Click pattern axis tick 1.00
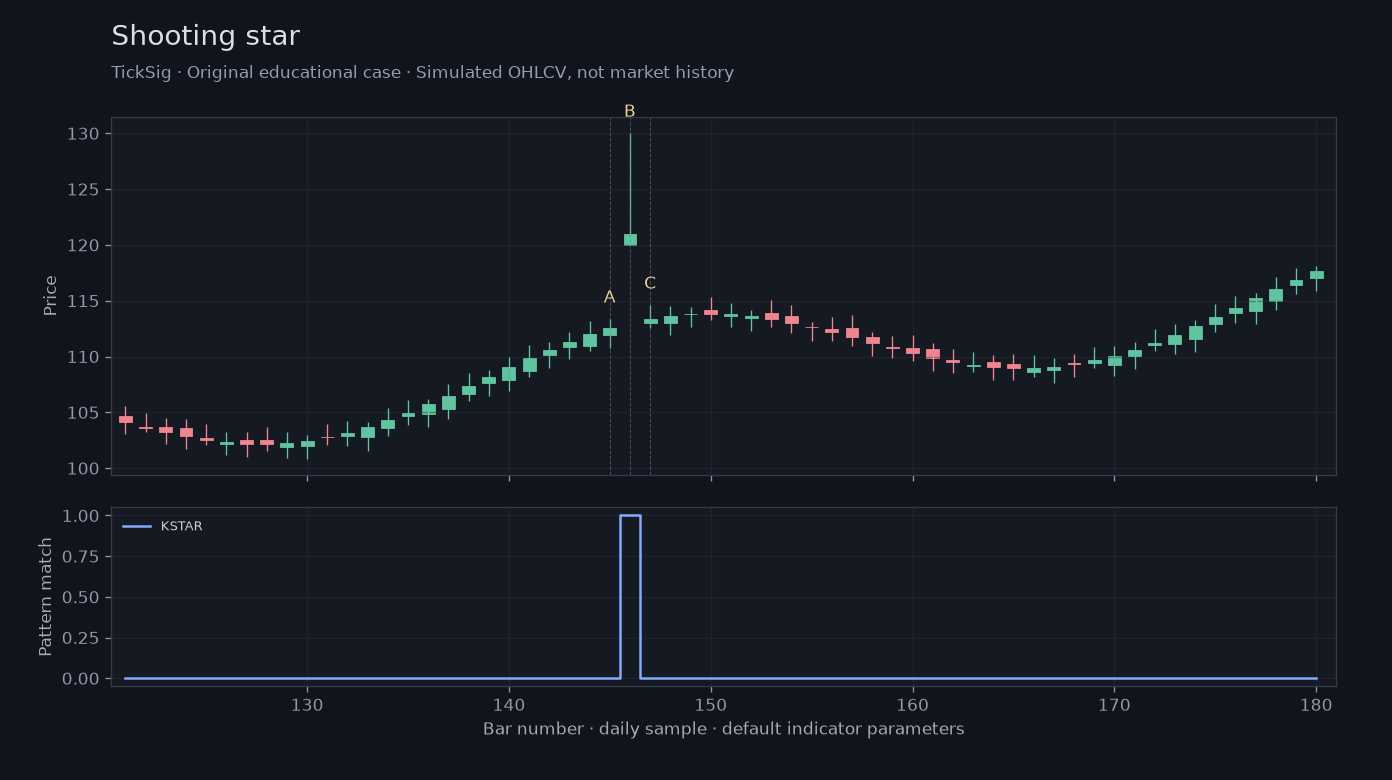 (82, 516)
